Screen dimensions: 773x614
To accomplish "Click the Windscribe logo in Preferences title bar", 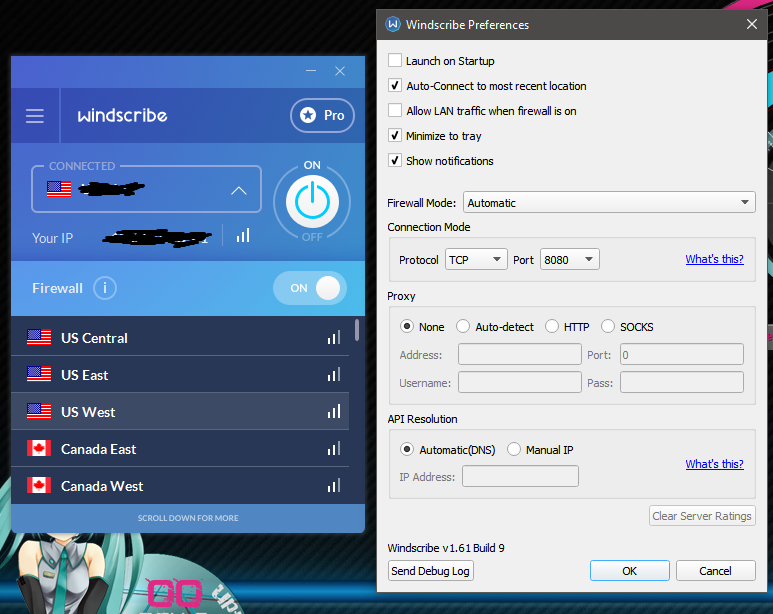I will point(393,24).
